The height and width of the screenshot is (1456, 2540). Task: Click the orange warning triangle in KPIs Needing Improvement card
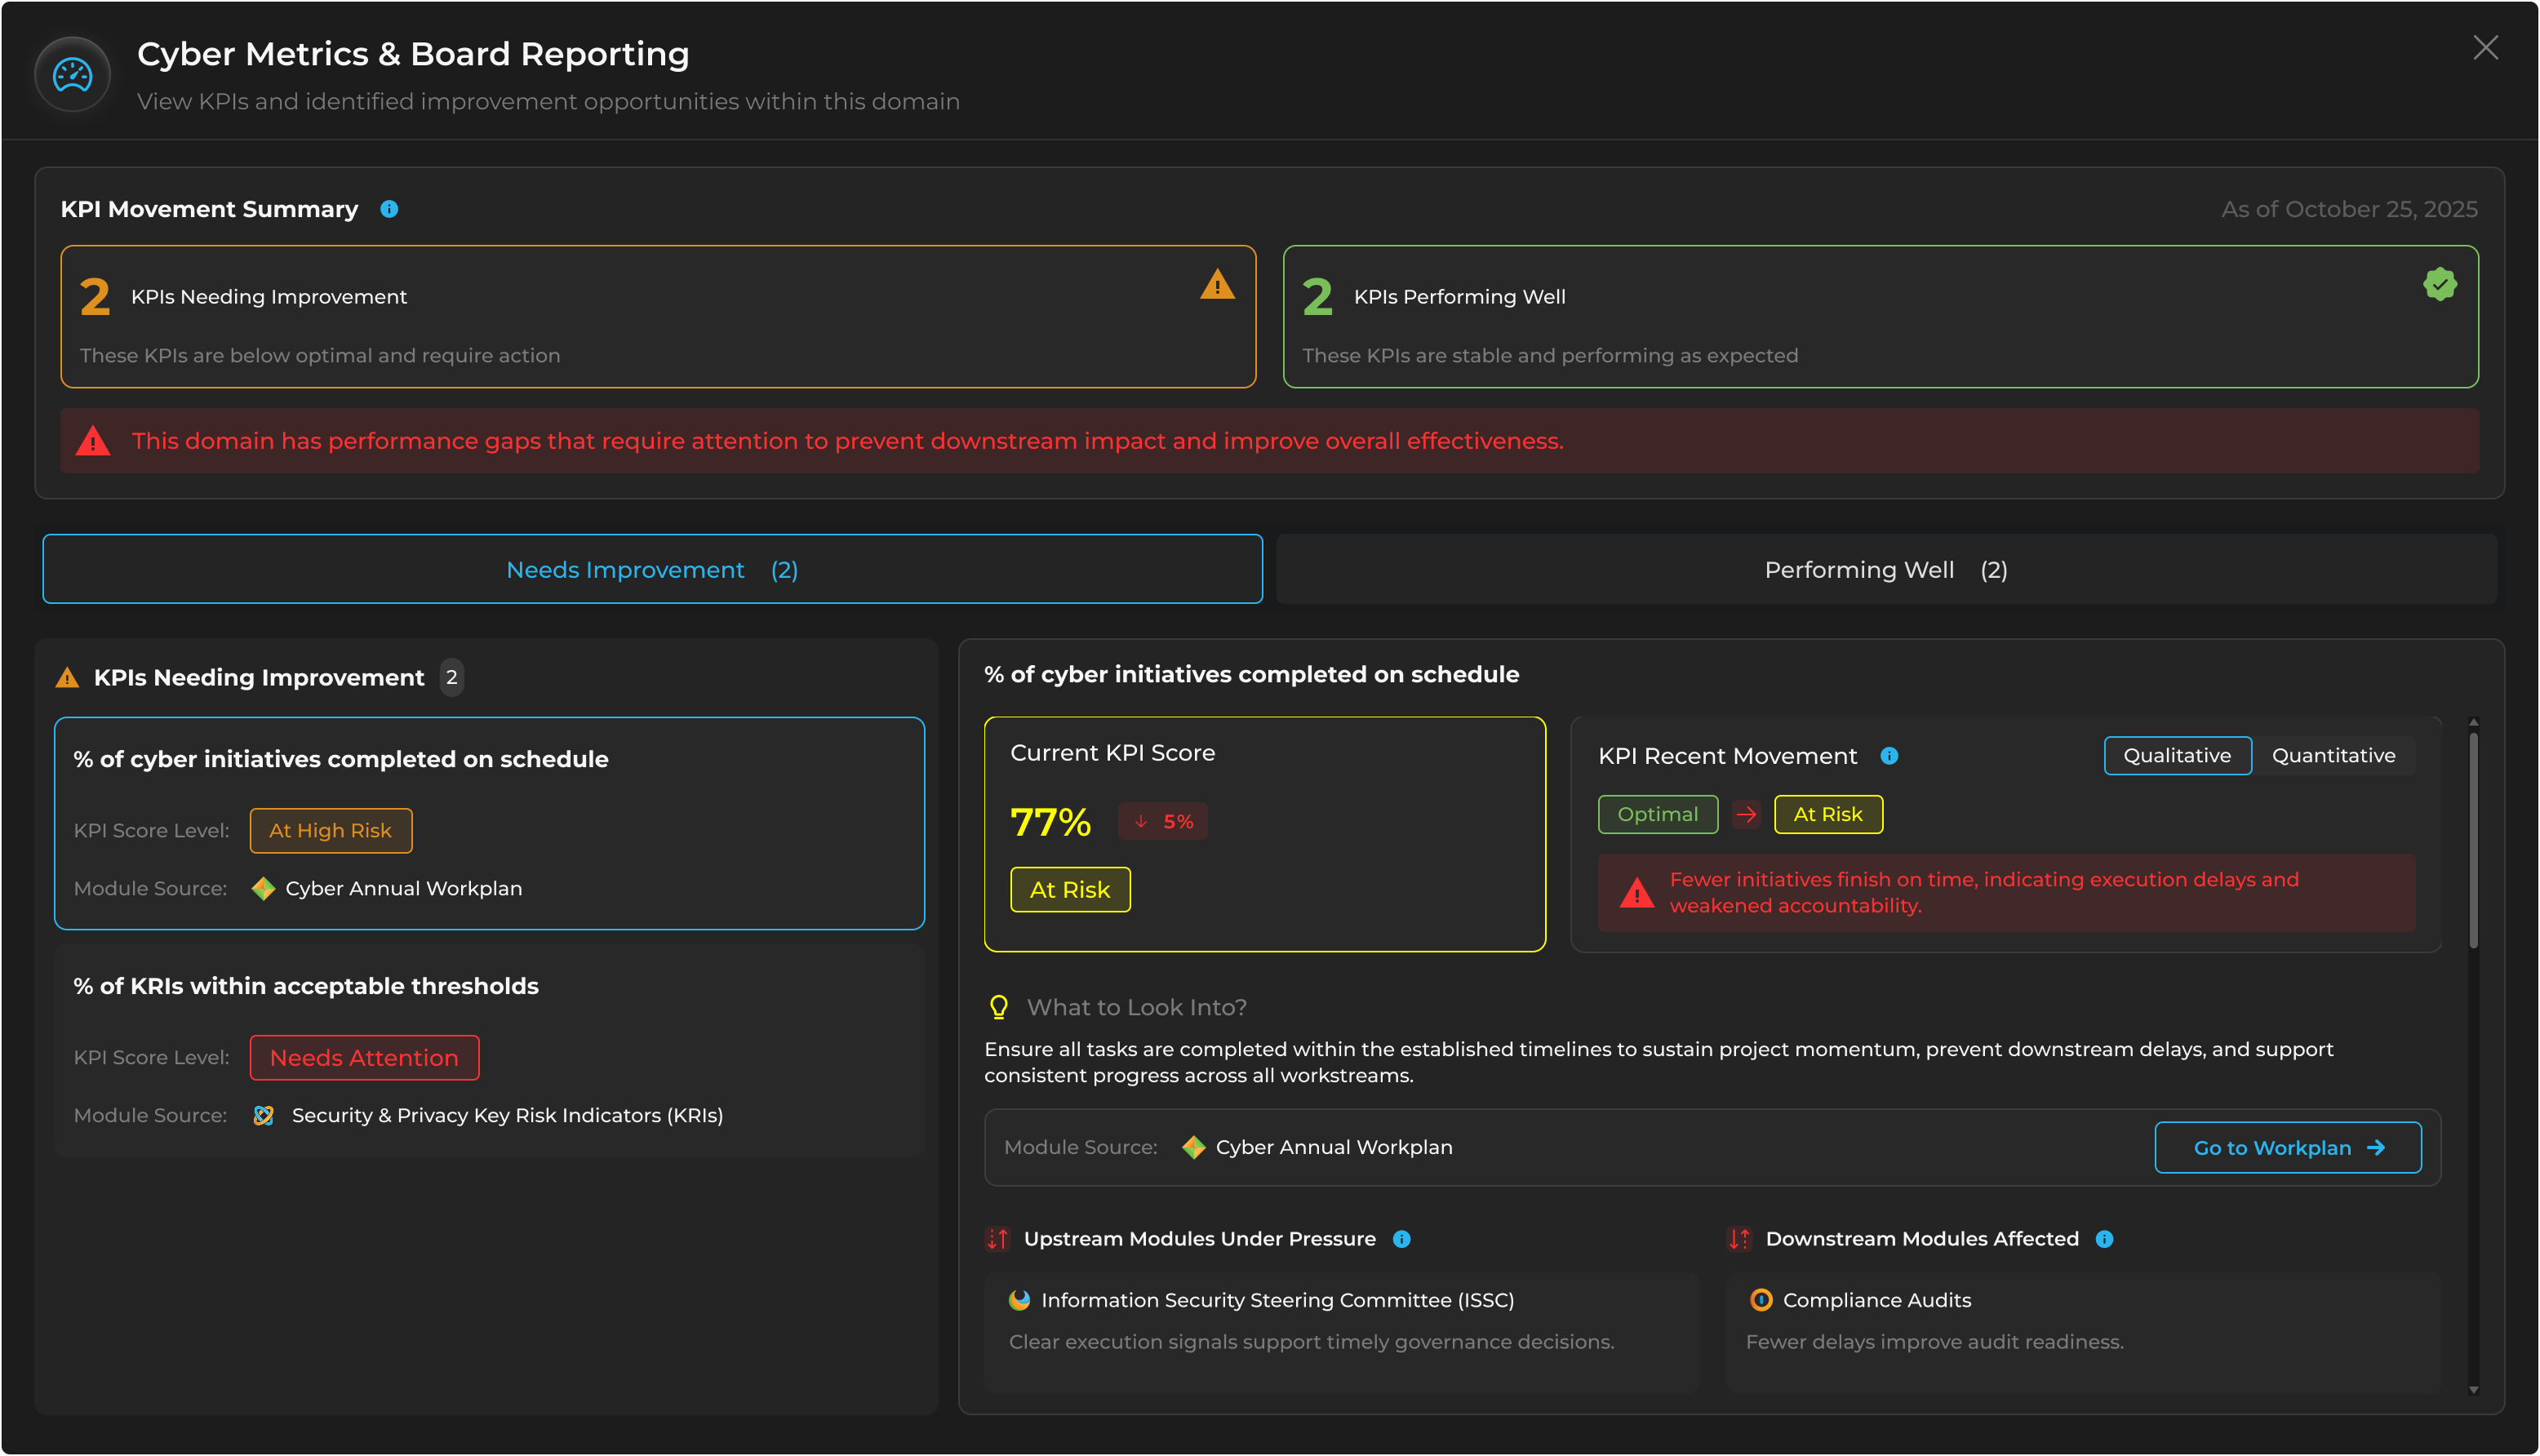click(1217, 285)
